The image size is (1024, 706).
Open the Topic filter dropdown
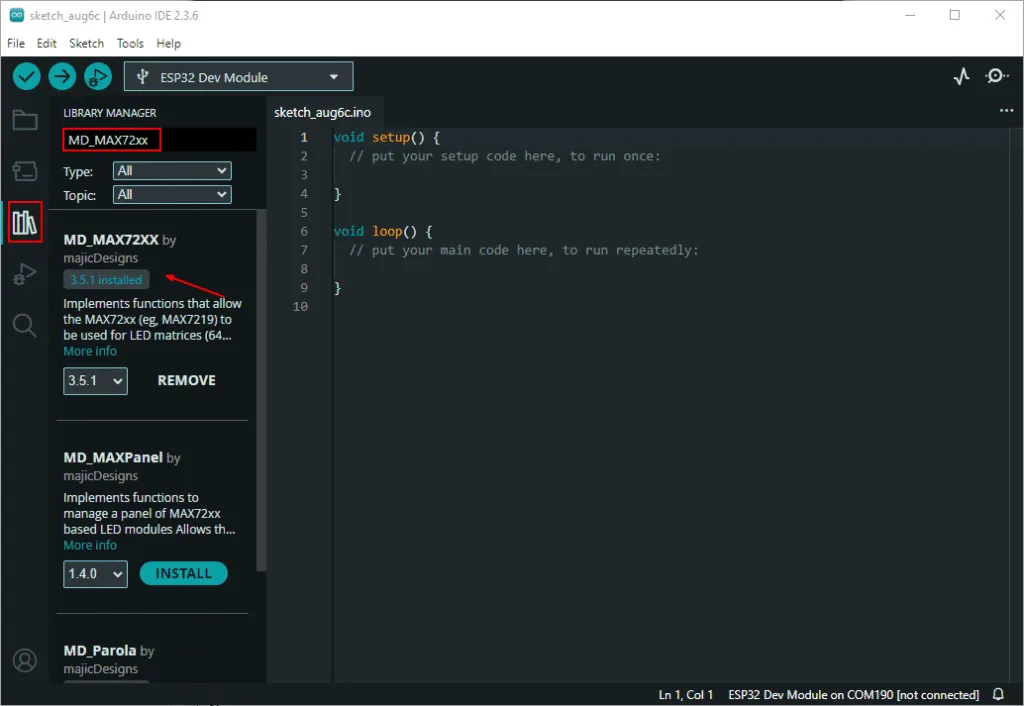click(x=172, y=195)
